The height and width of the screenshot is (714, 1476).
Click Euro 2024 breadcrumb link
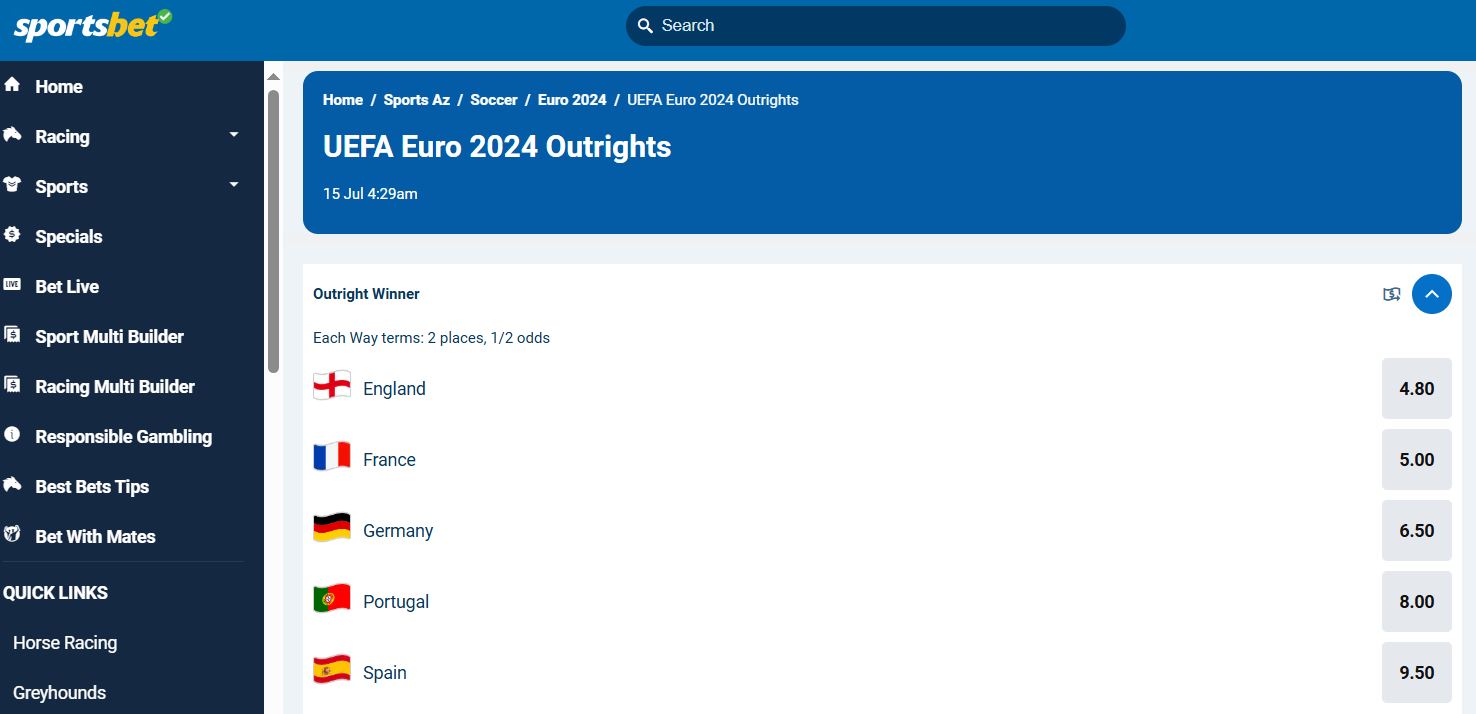pyautogui.click(x=572, y=100)
